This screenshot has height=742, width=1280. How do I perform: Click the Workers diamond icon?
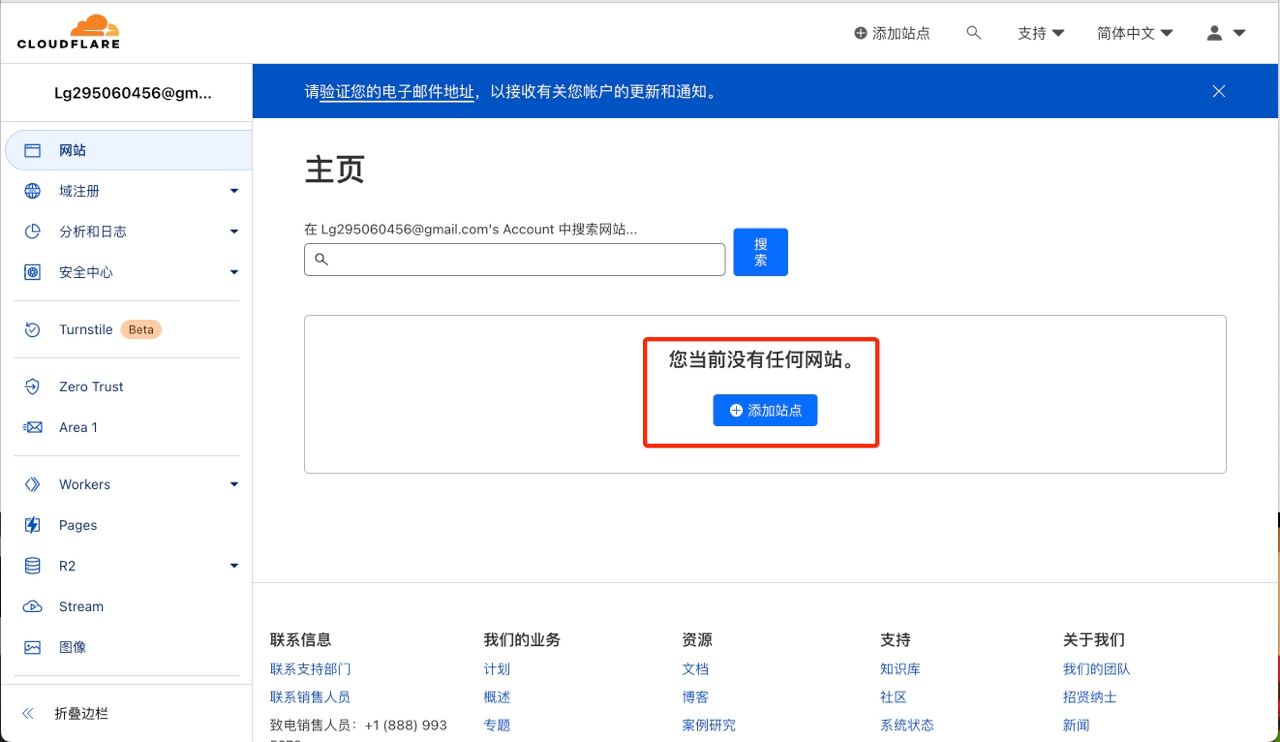33,484
